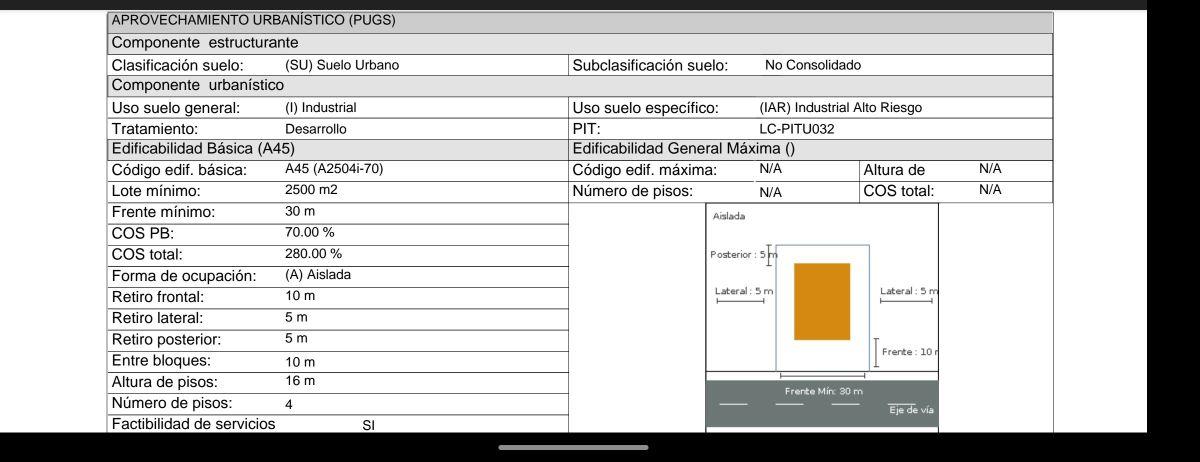
Task: Click the N/A value beside 'Altura de'
Action: point(990,169)
